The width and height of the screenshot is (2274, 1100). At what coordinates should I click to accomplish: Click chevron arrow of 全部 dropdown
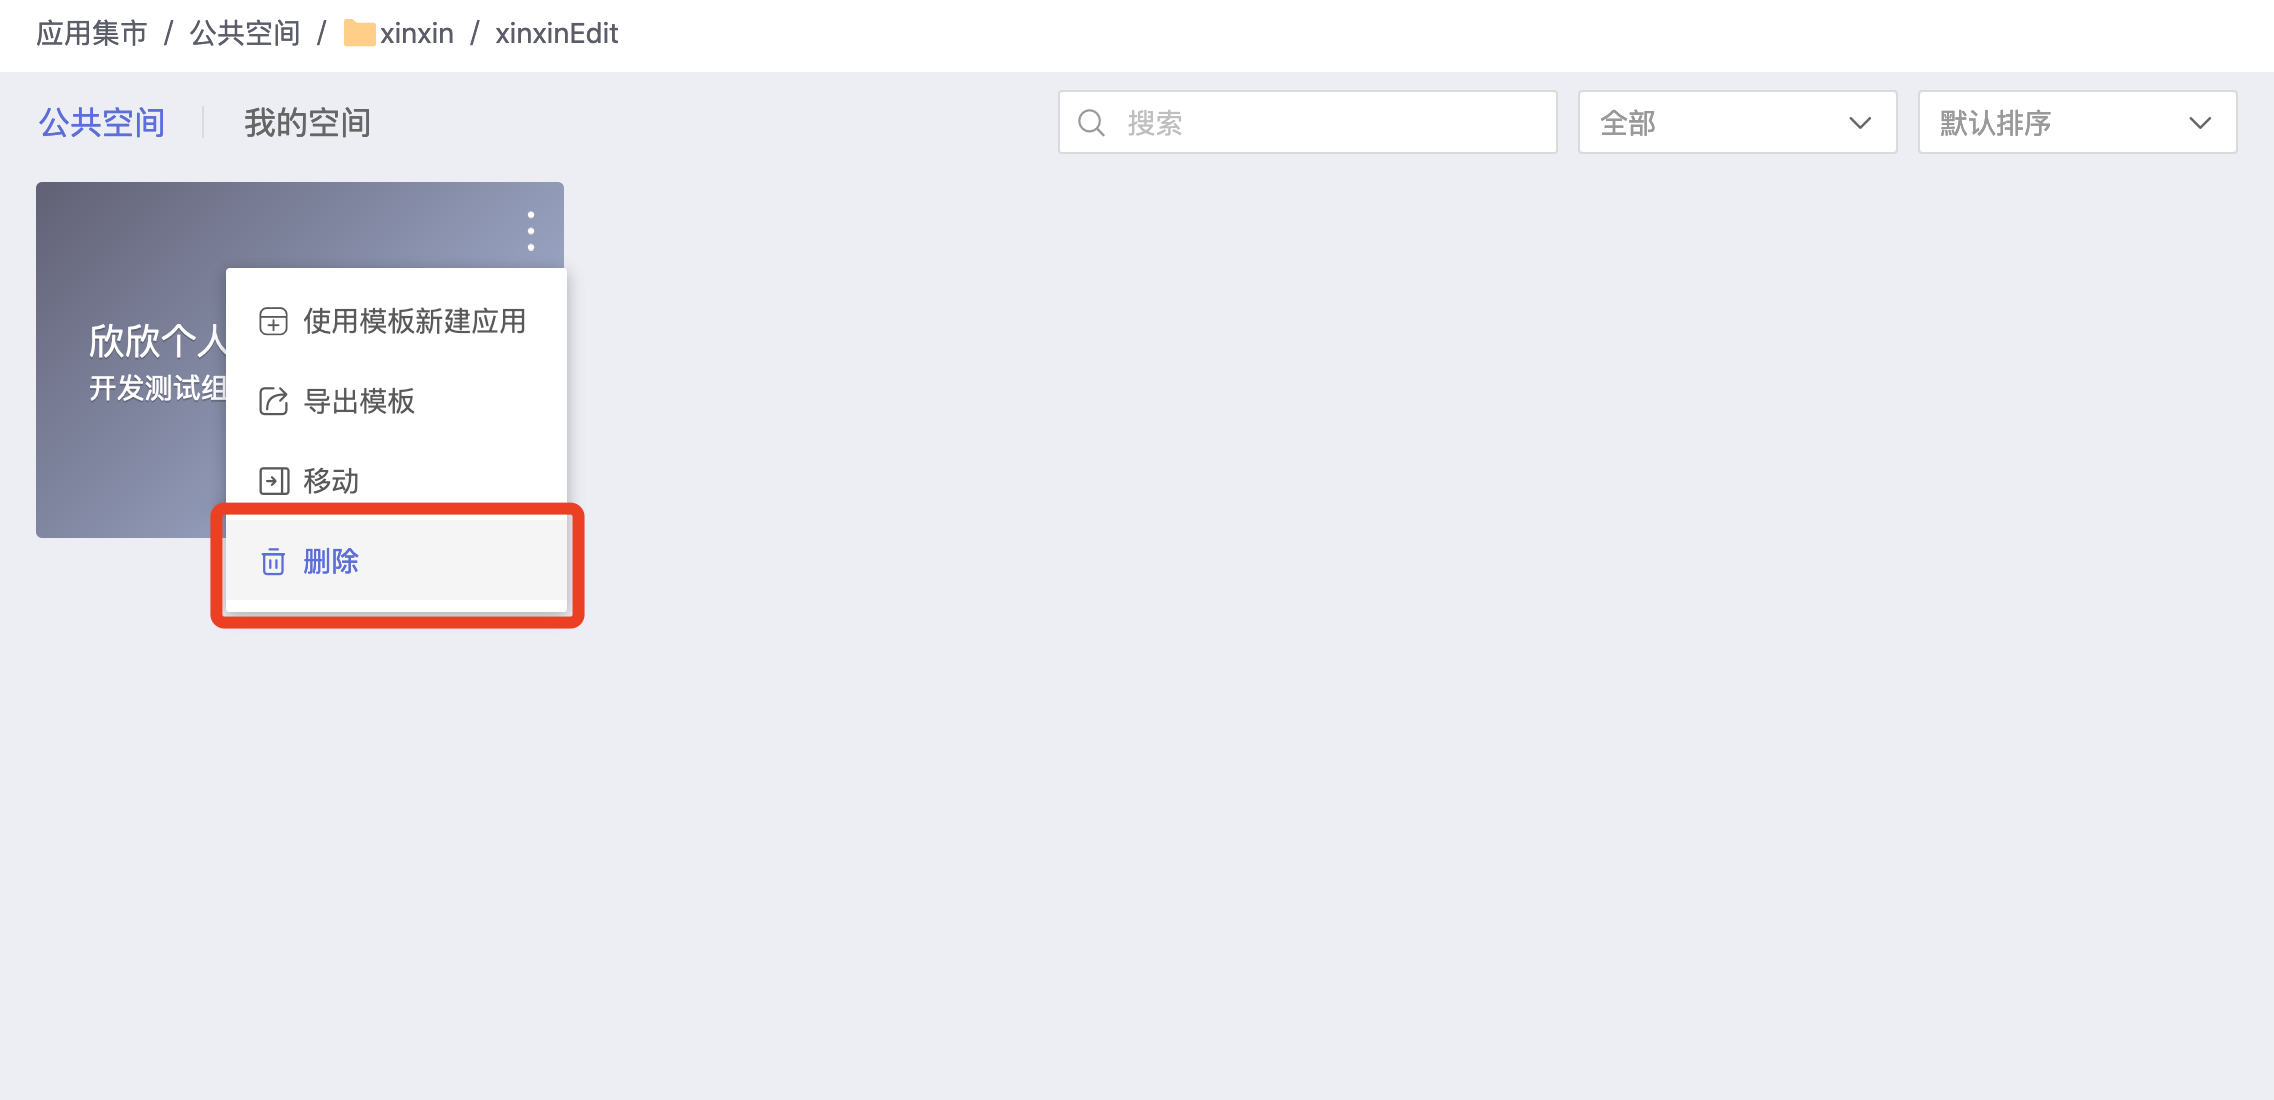[x=1859, y=123]
